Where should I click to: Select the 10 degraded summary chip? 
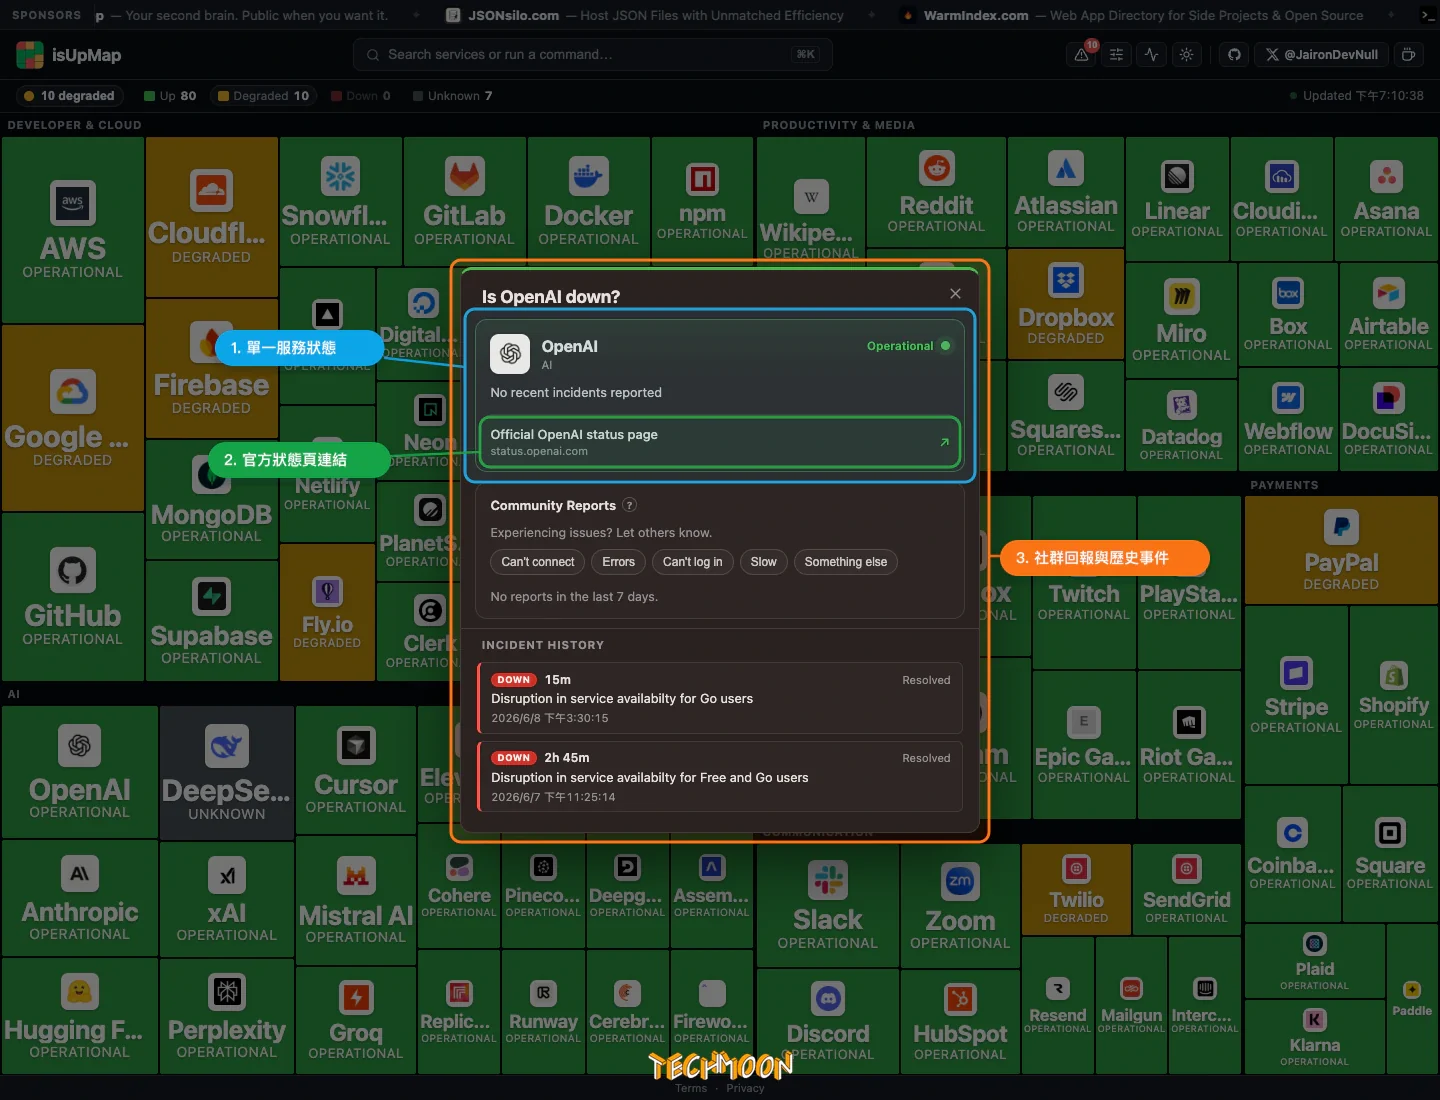point(69,96)
